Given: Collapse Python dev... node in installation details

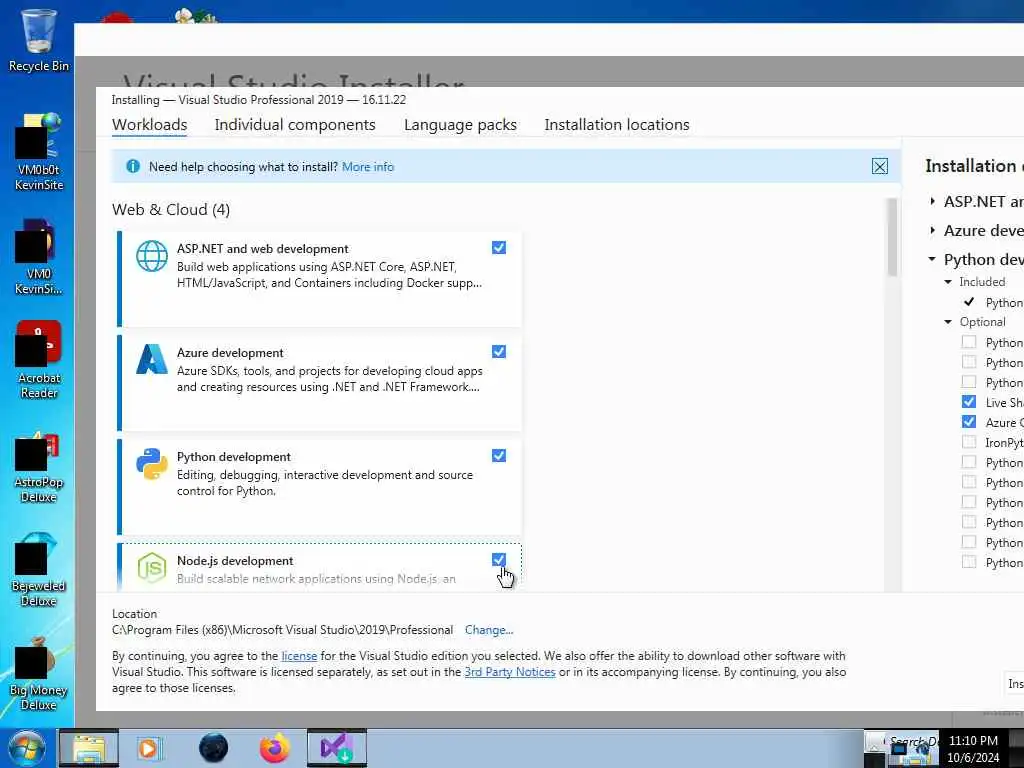Looking at the screenshot, I should click(x=932, y=259).
